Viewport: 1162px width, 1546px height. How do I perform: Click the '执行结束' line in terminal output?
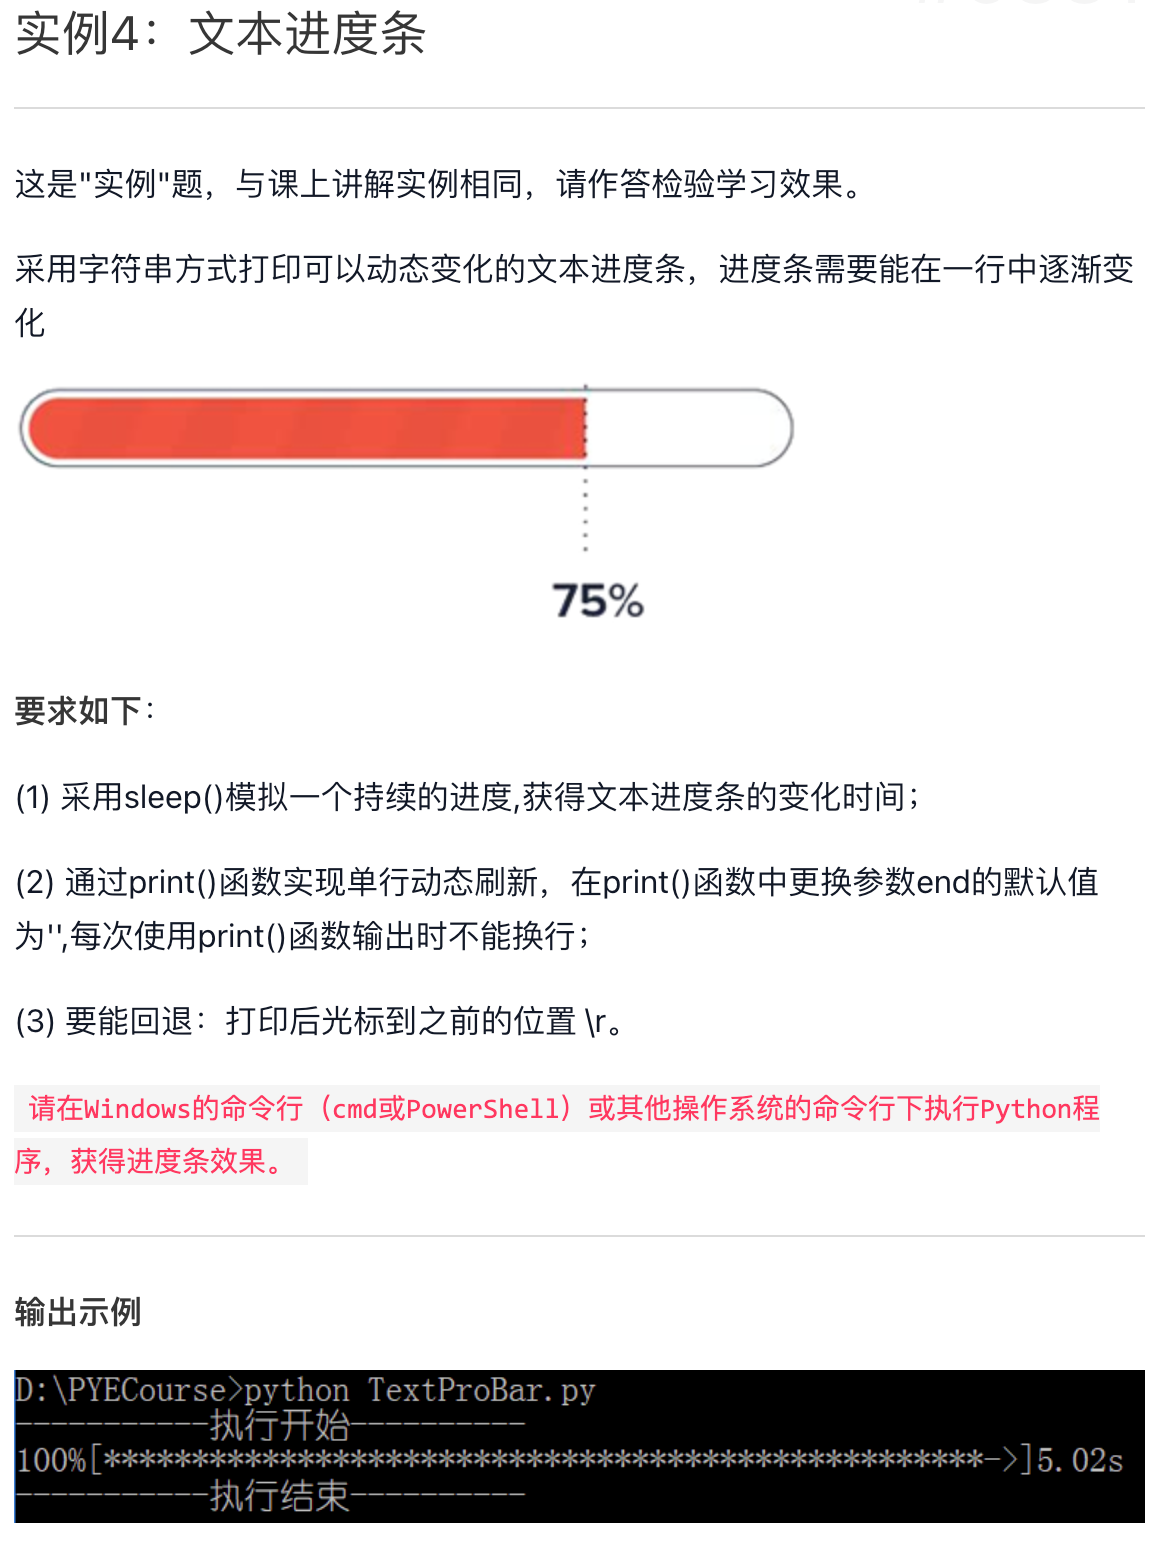click(x=280, y=1496)
